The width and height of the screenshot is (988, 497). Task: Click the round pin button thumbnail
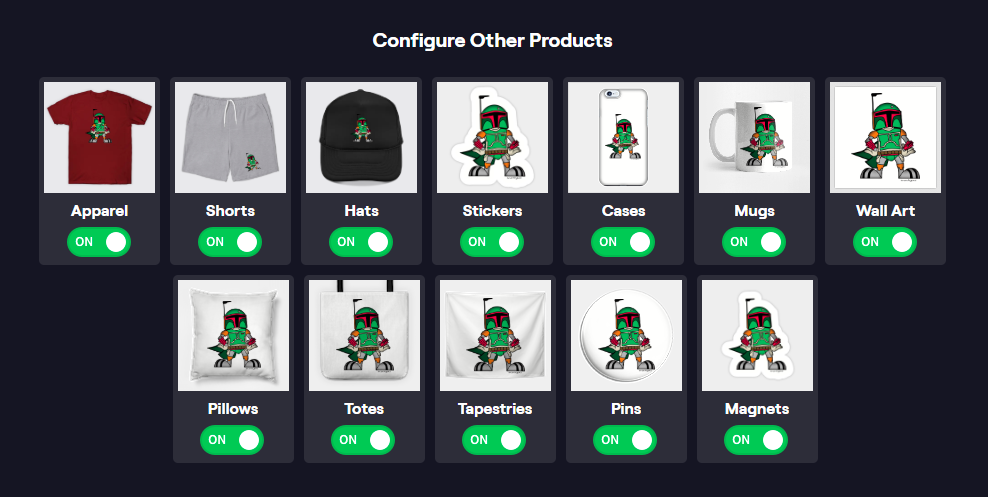627,335
